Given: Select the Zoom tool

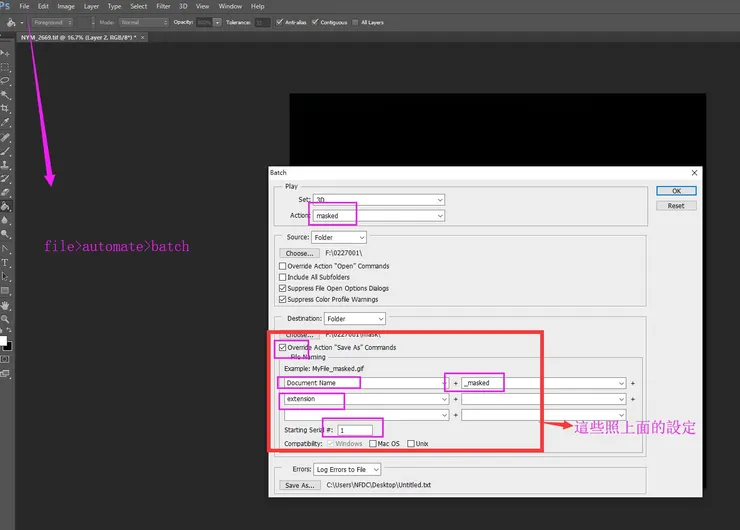Looking at the screenshot, I should tap(5, 319).
